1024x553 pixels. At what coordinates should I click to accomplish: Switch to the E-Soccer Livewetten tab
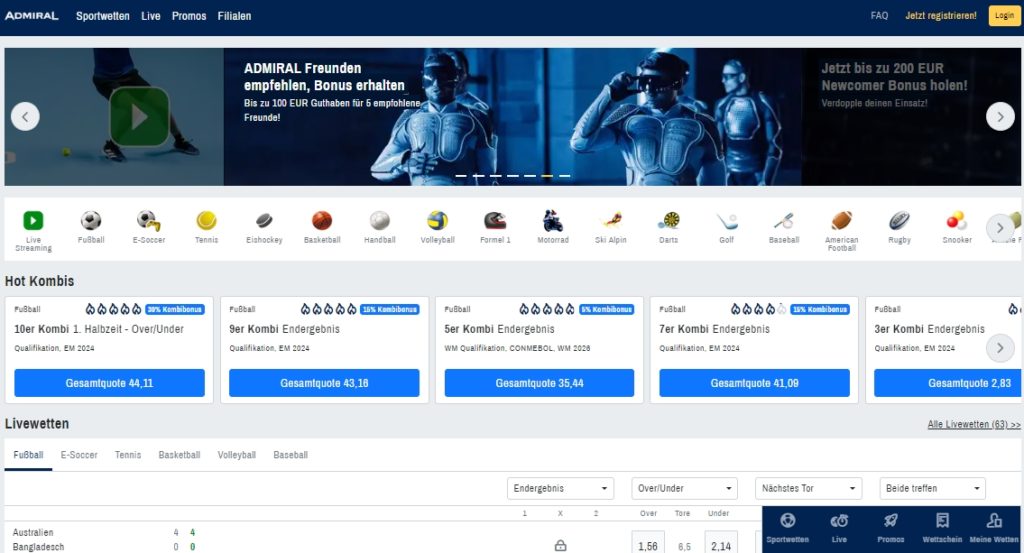[79, 455]
